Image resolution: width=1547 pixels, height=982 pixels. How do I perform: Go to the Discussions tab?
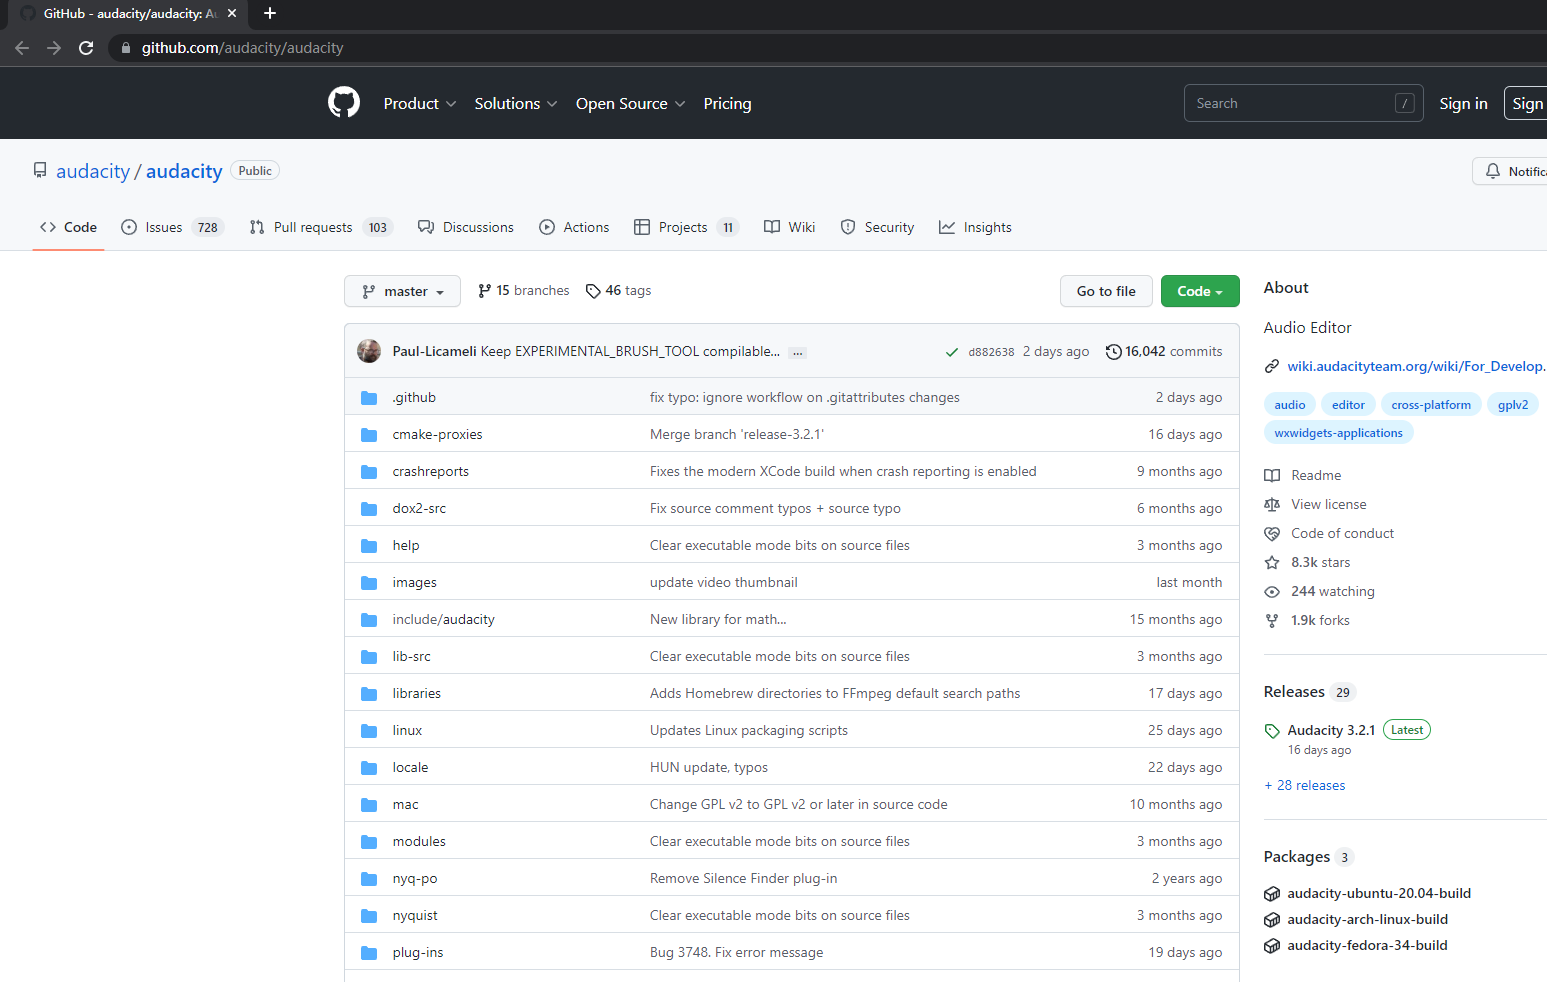coord(466,228)
